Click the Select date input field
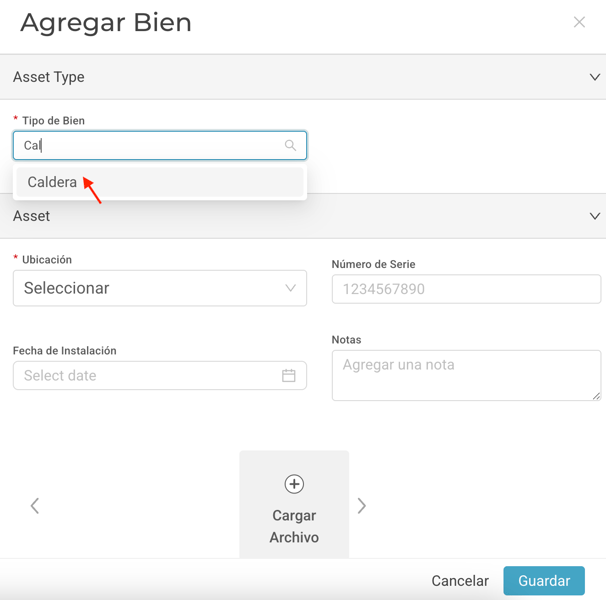 [x=160, y=375]
